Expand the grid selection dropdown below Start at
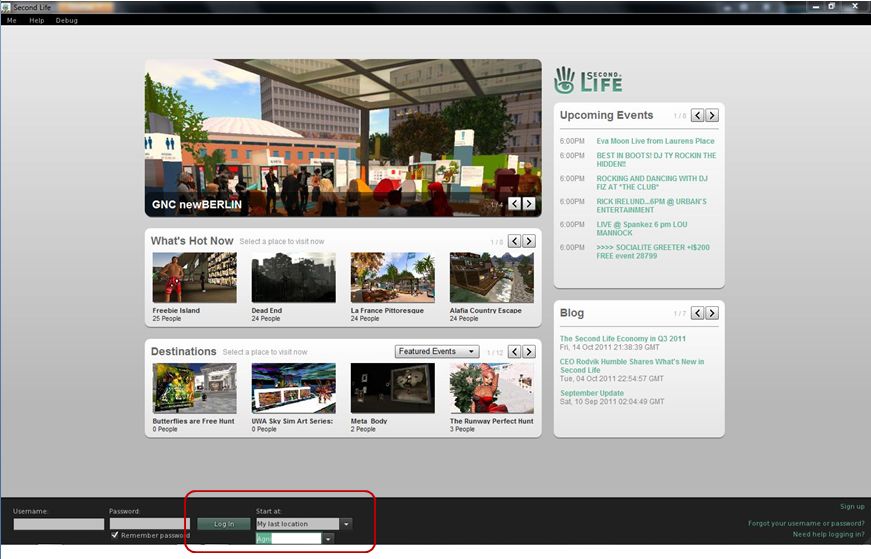The image size is (871, 559). pyautogui.click(x=328, y=539)
